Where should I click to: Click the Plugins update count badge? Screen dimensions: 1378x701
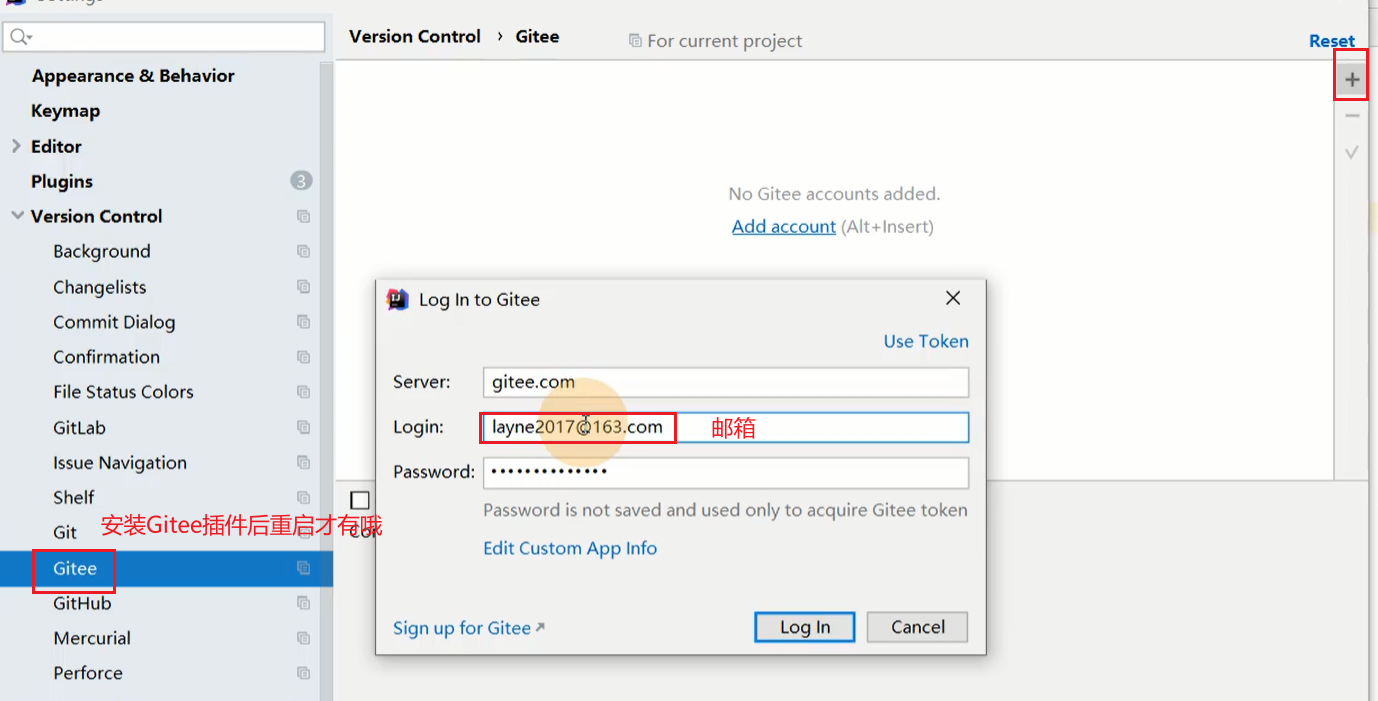(x=301, y=181)
